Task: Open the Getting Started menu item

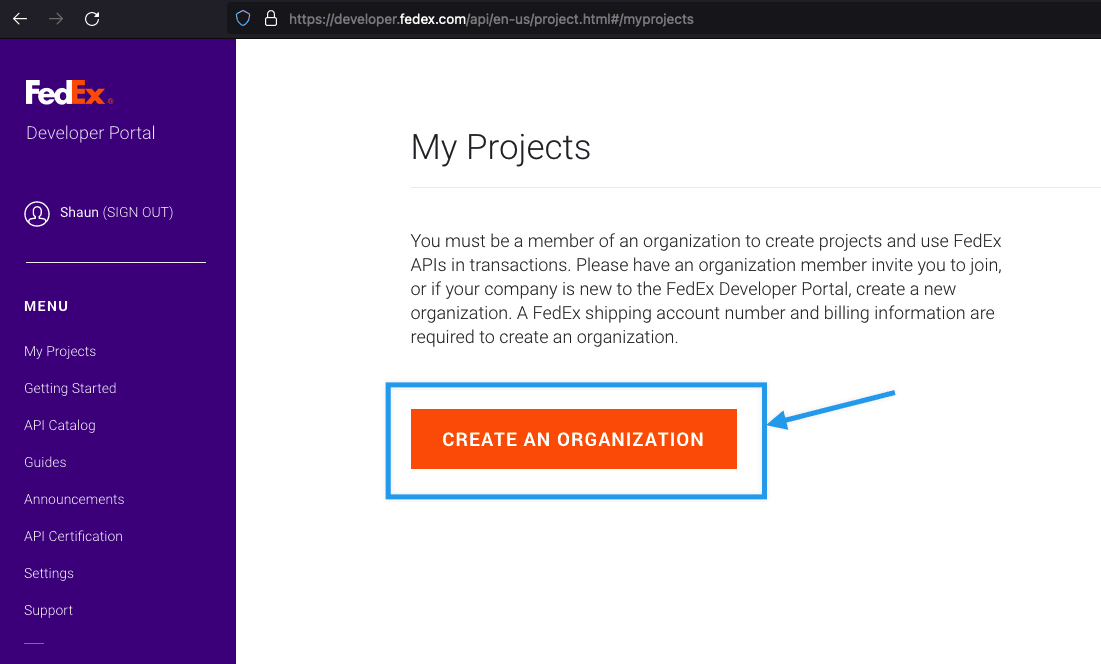Action: click(x=70, y=388)
